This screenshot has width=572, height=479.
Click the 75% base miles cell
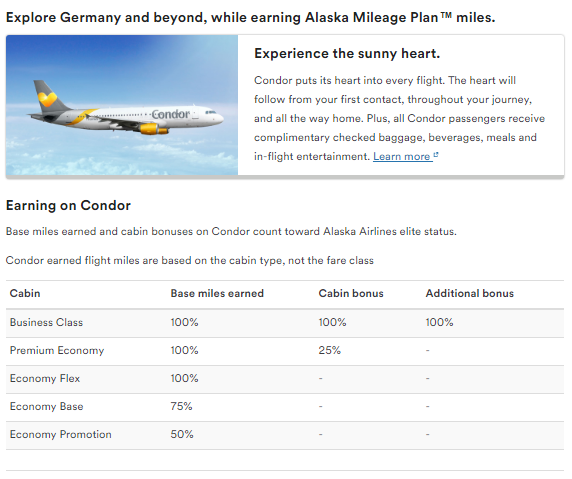[181, 406]
